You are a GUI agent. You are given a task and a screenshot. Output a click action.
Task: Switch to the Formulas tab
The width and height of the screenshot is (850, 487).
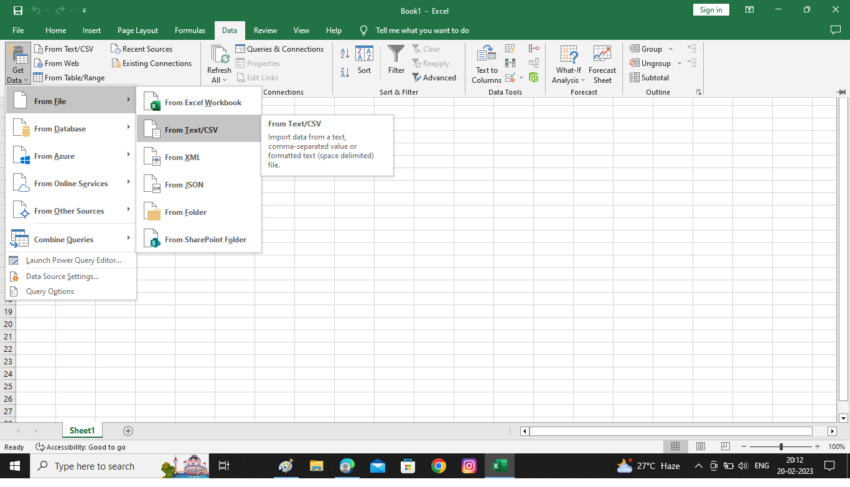(x=190, y=30)
